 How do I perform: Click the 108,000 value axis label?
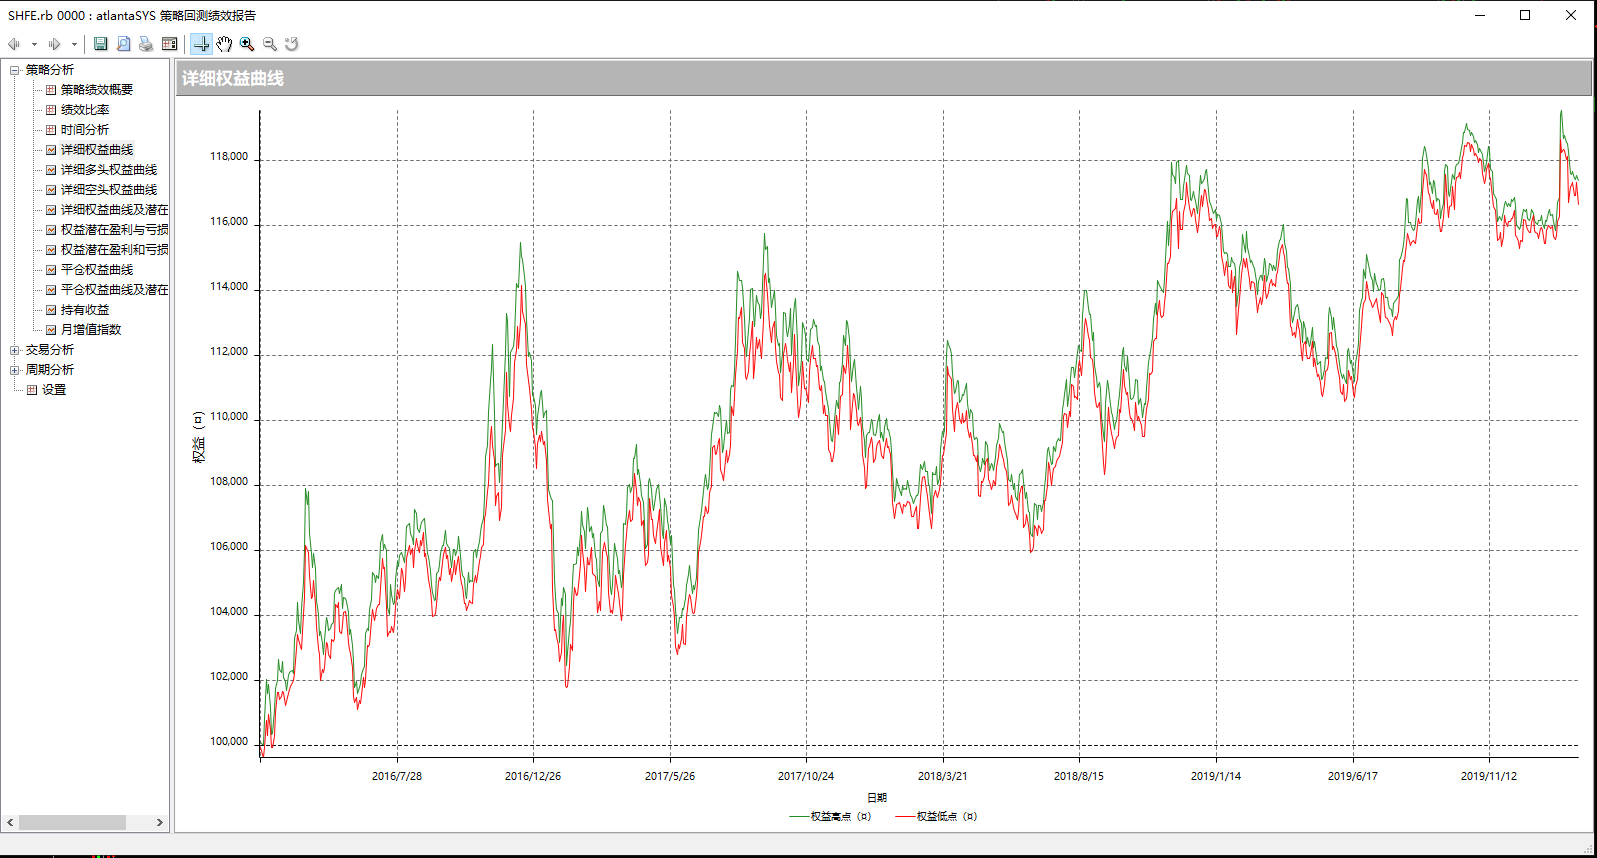(x=229, y=482)
